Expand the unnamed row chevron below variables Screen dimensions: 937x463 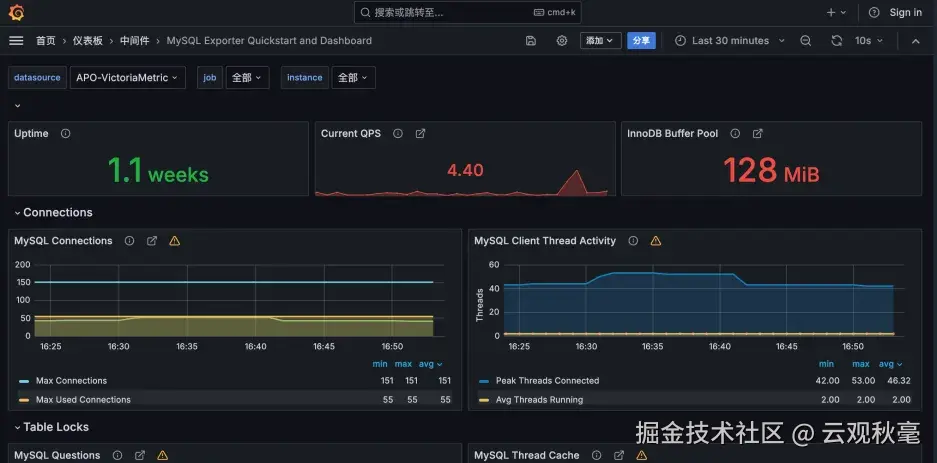[x=17, y=106]
